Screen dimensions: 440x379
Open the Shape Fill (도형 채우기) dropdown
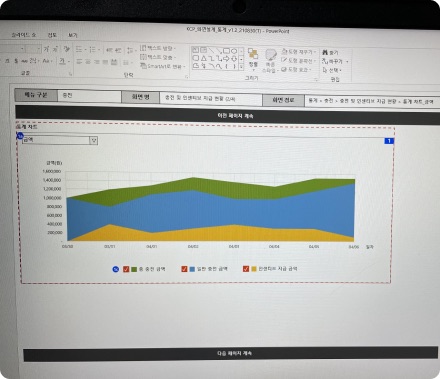click(298, 52)
